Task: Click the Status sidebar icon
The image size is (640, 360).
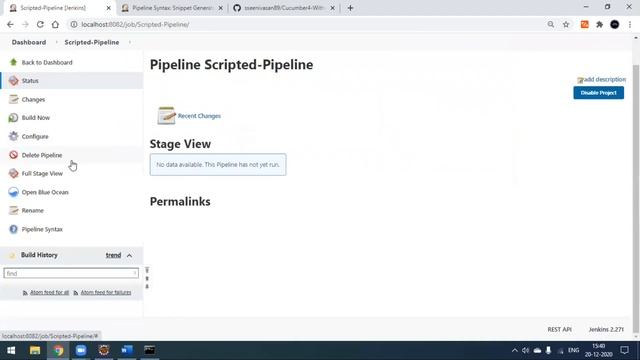Action: [13, 80]
